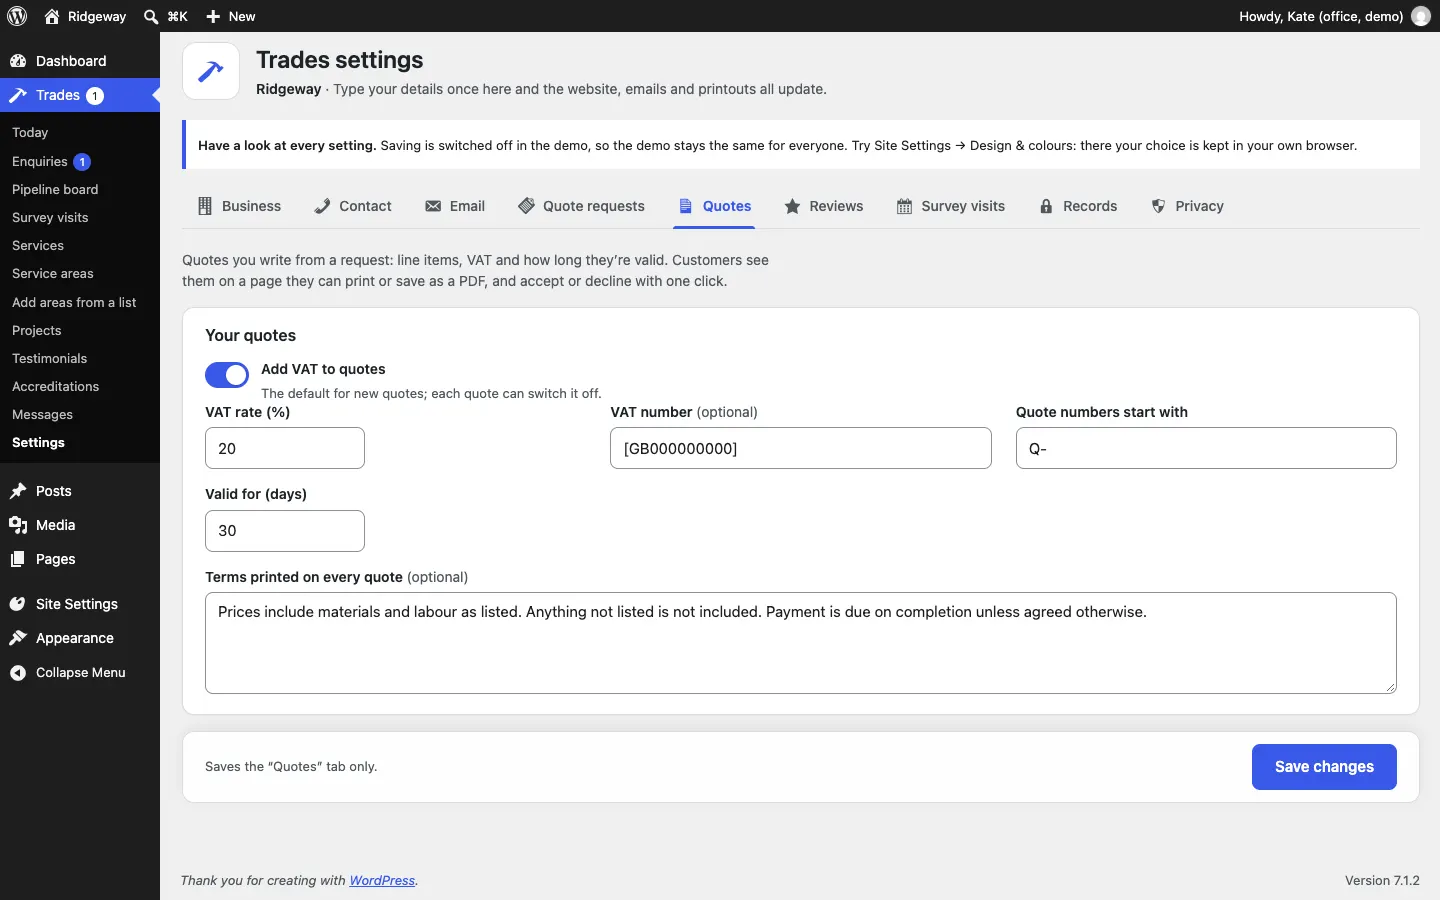Click the Posts pin icon

tap(18, 491)
